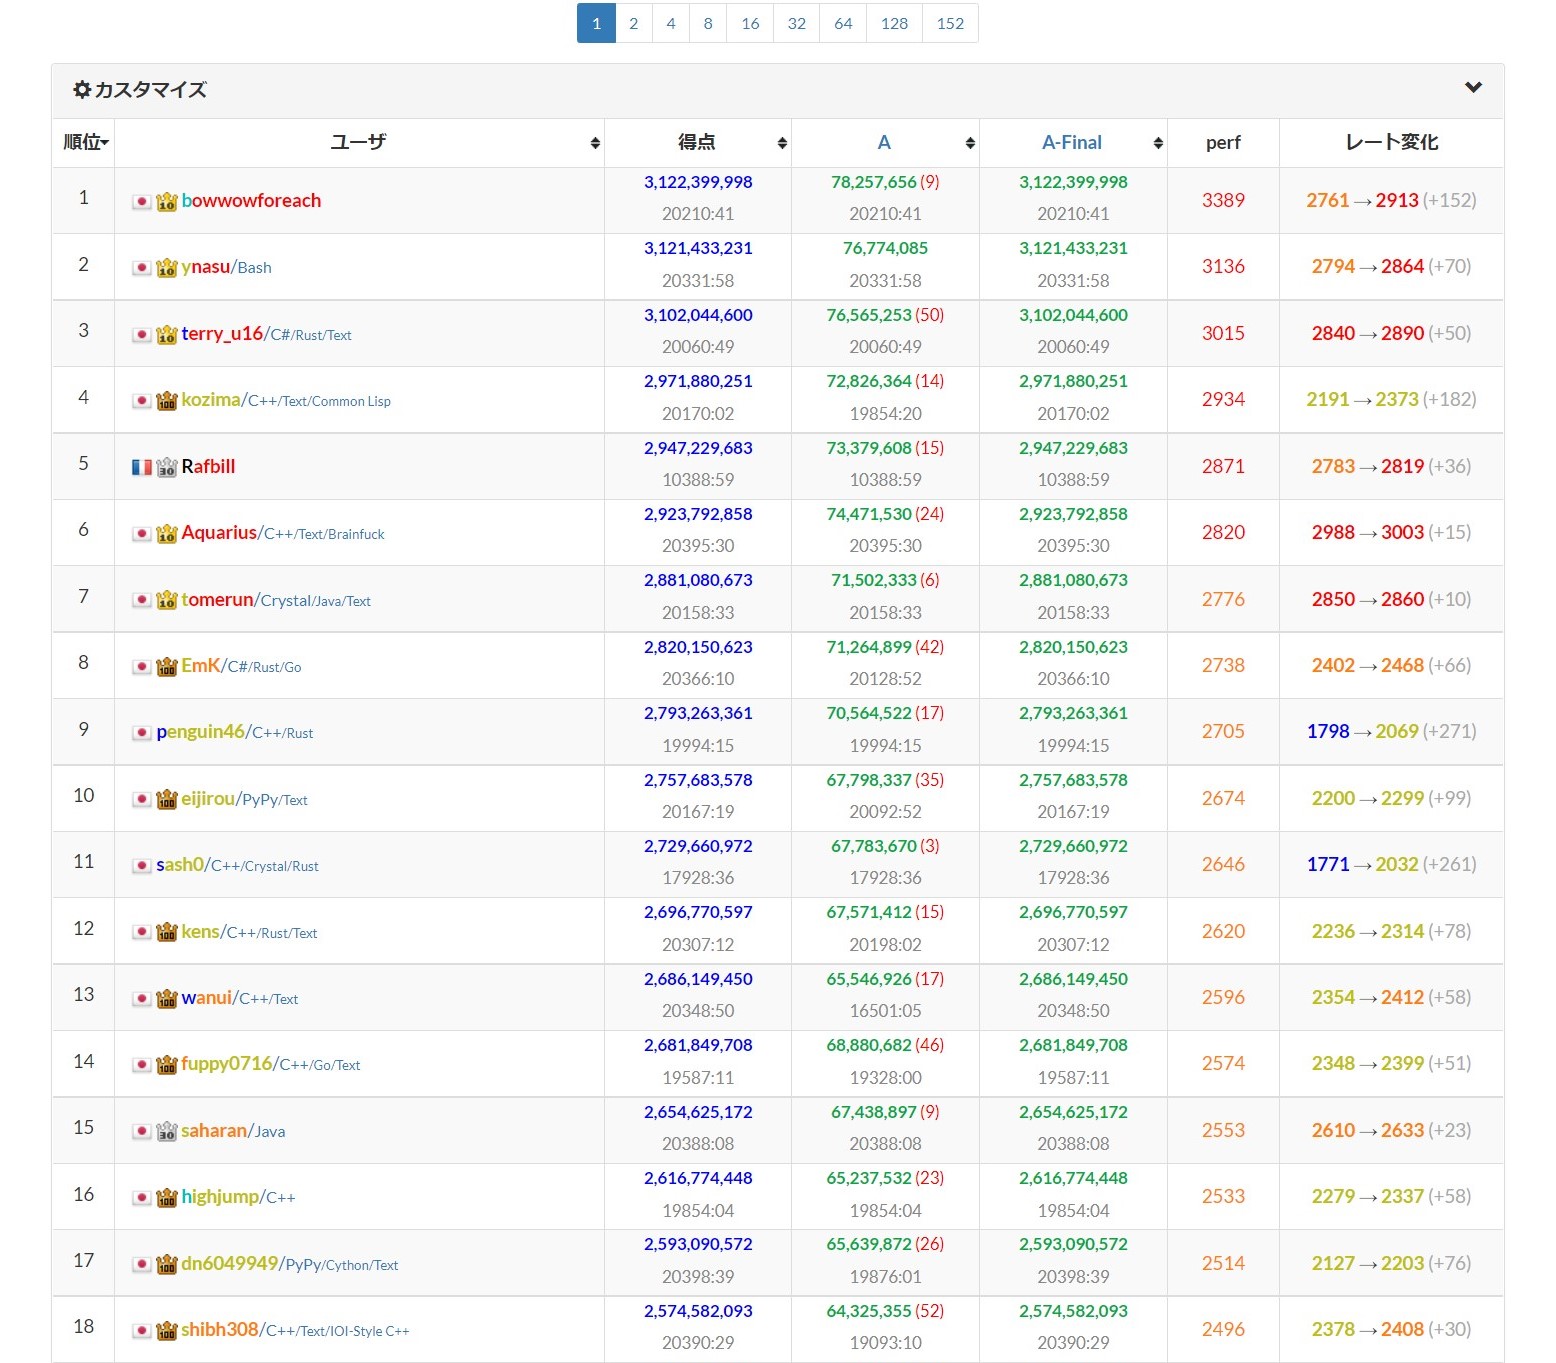This screenshot has height=1363, width=1556.
Task: Click the Japan flag next to ynasu
Action: [x=141, y=267]
